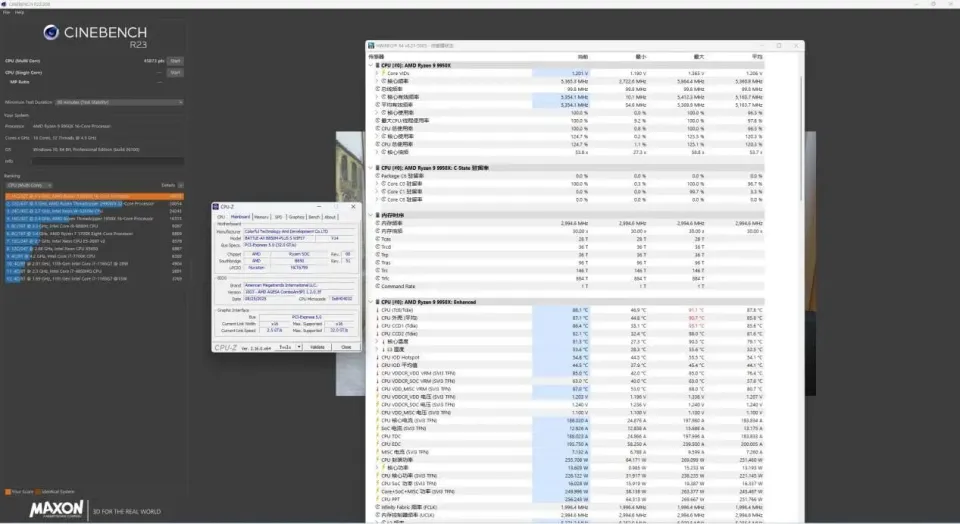Start the CPU (Single Core) test
Screen dimensions: 960x524
click(x=175, y=72)
